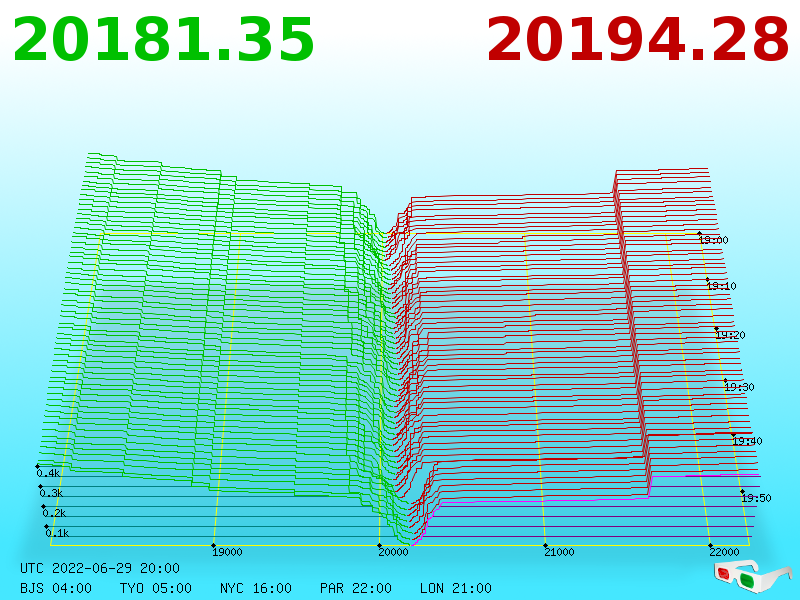Select the 20000 price axis label
This screenshot has height=600, width=800.
[393, 552]
